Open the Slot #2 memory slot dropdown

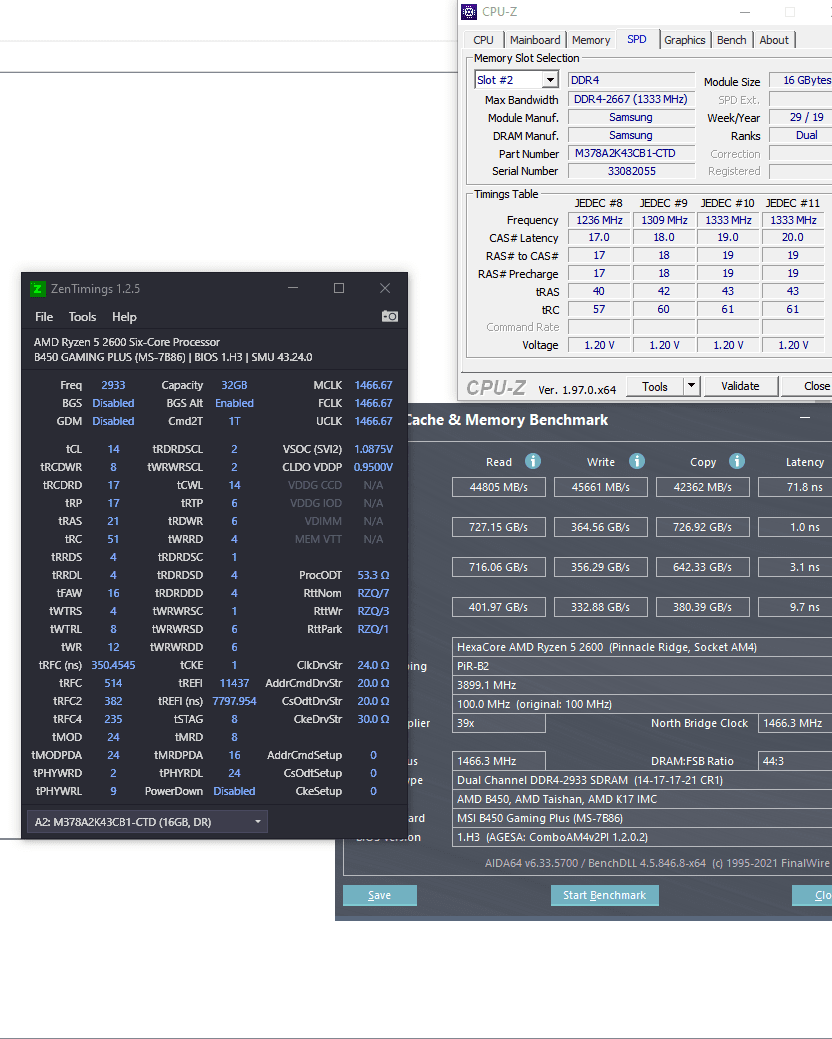tap(517, 80)
